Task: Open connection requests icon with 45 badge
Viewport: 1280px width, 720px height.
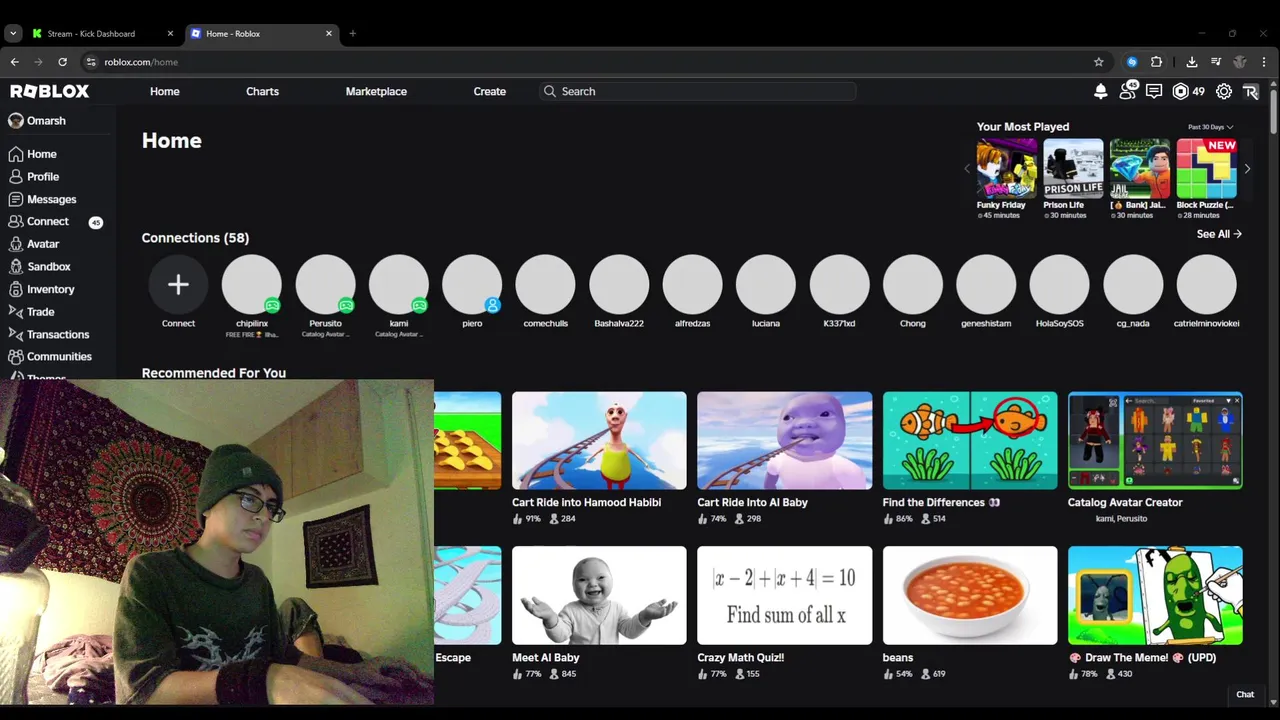Action: pos(1128,91)
